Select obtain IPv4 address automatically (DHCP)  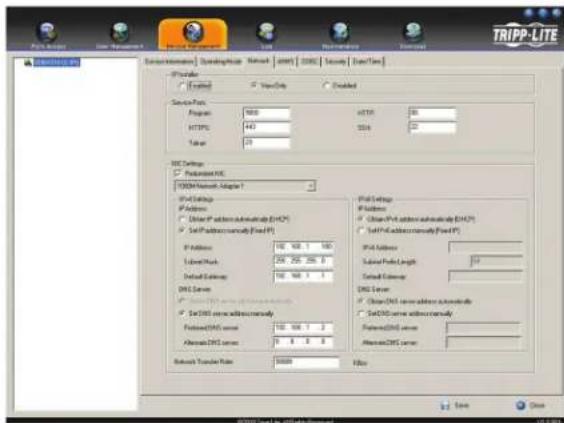pyautogui.click(x=182, y=219)
